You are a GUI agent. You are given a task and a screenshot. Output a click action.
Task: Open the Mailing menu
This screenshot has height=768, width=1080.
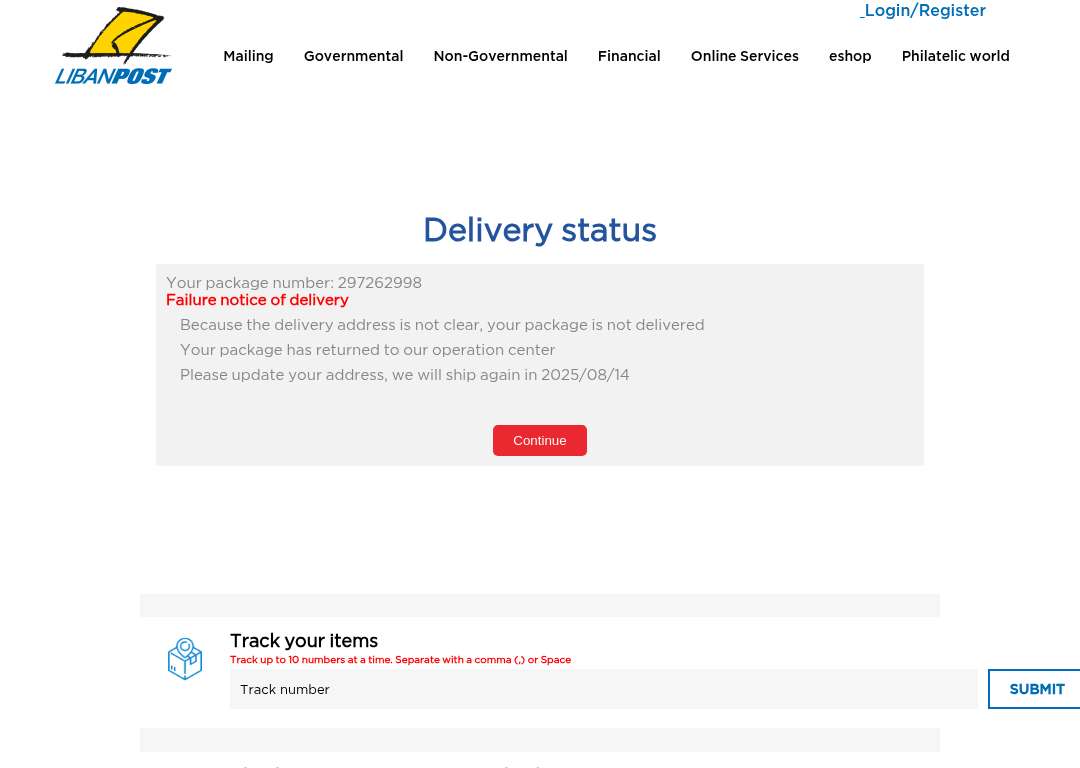[248, 56]
